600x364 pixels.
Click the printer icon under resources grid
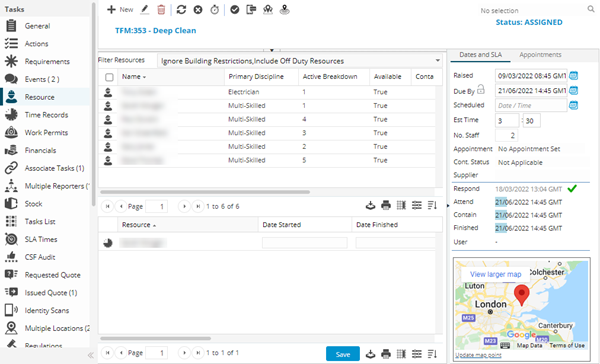[386, 206]
